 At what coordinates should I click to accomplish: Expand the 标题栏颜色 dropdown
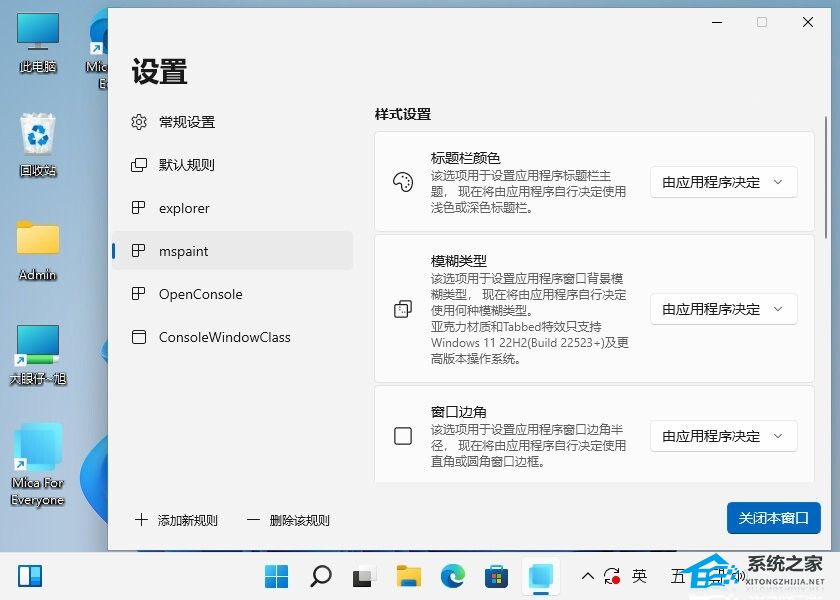pyautogui.click(x=723, y=182)
